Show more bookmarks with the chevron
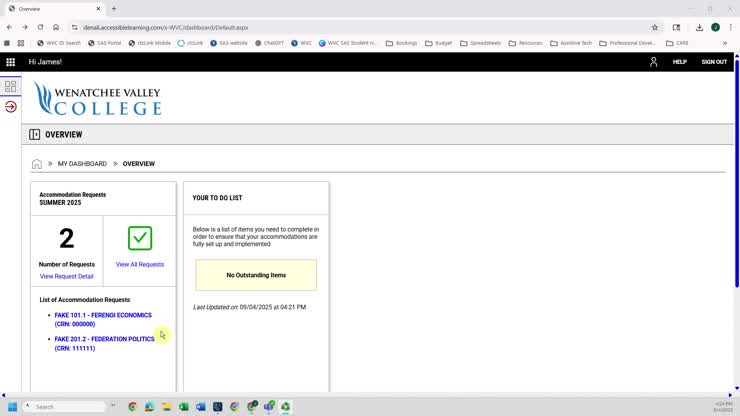The width and height of the screenshot is (740, 416). coord(725,43)
